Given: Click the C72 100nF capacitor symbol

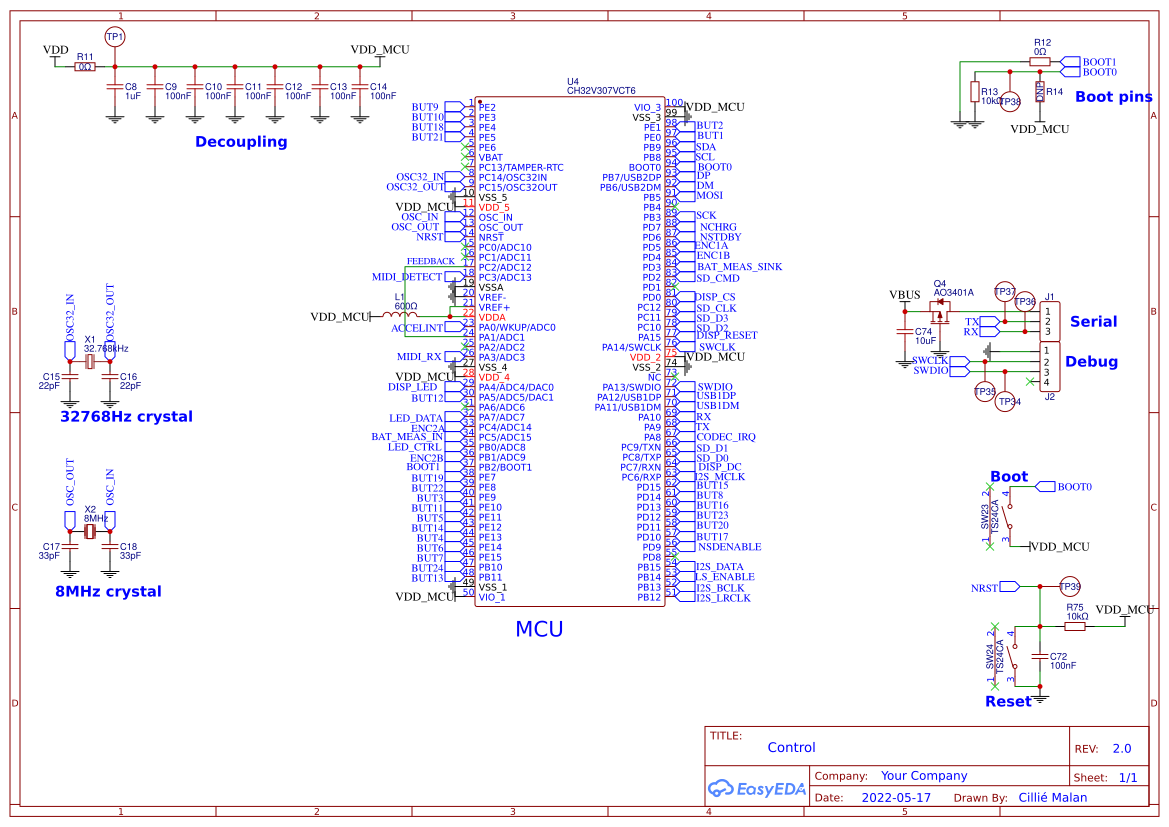Looking at the screenshot, I should [x=1040, y=657].
